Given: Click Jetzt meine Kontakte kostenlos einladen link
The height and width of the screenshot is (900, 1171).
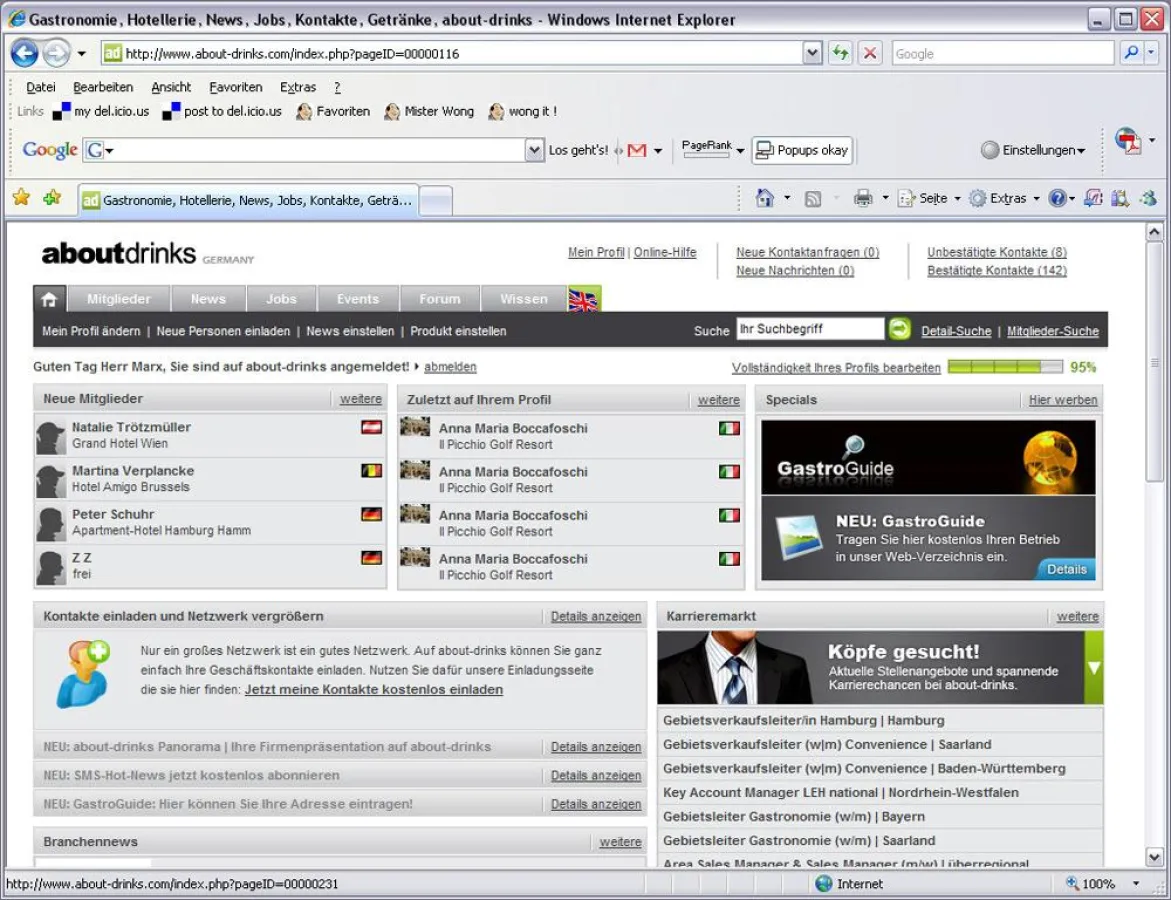Looking at the screenshot, I should click(373, 690).
